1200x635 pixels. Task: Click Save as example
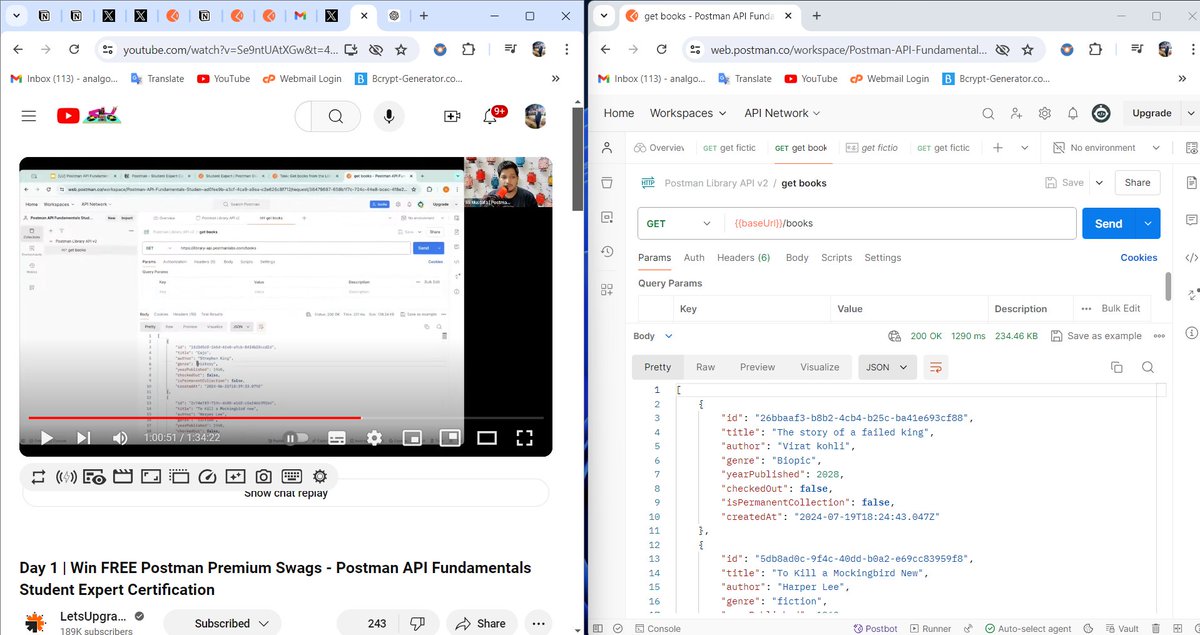tap(1095, 336)
